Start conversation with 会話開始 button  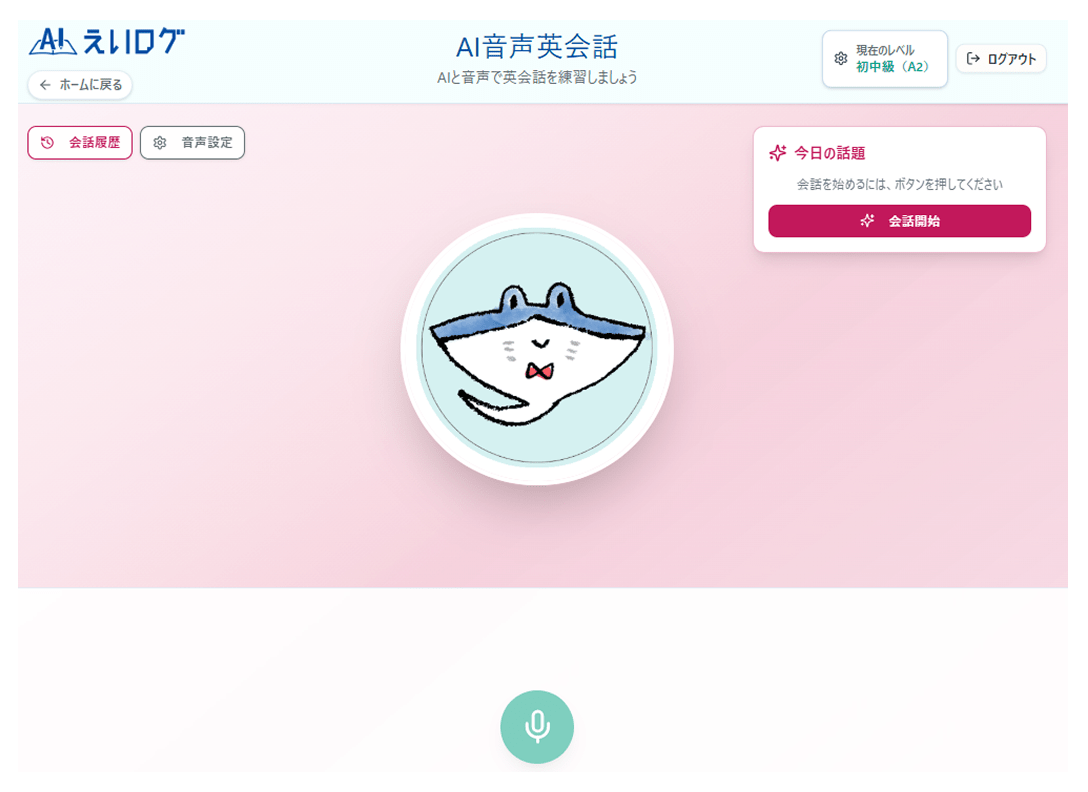(x=899, y=221)
